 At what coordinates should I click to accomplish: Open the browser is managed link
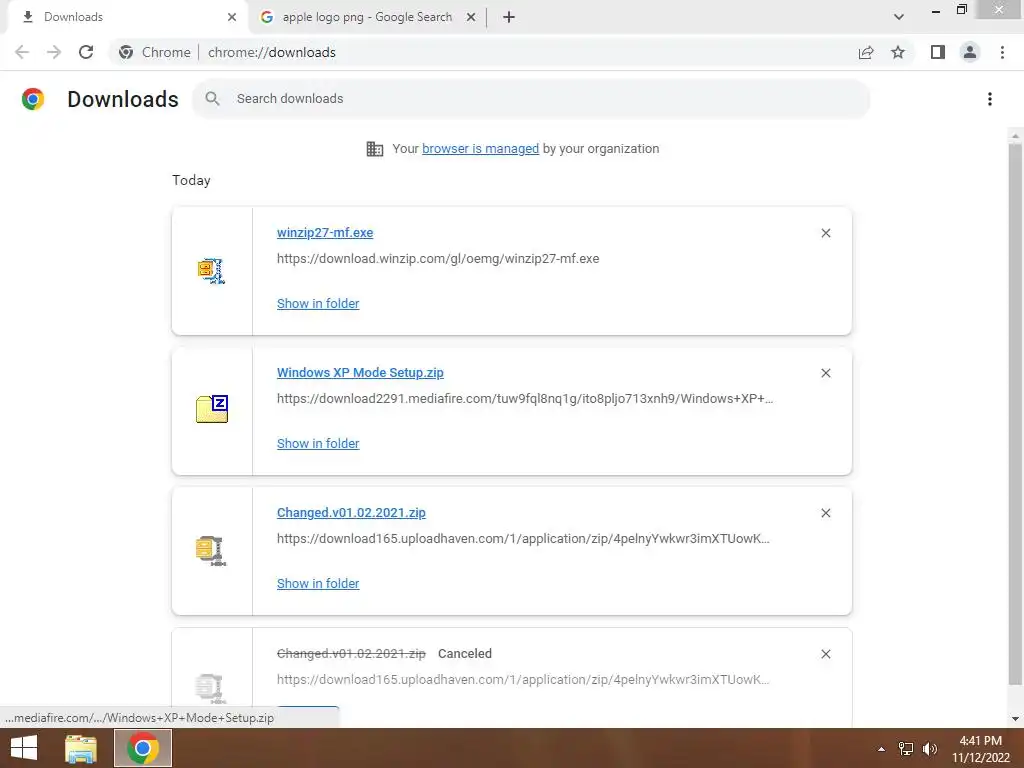481,149
